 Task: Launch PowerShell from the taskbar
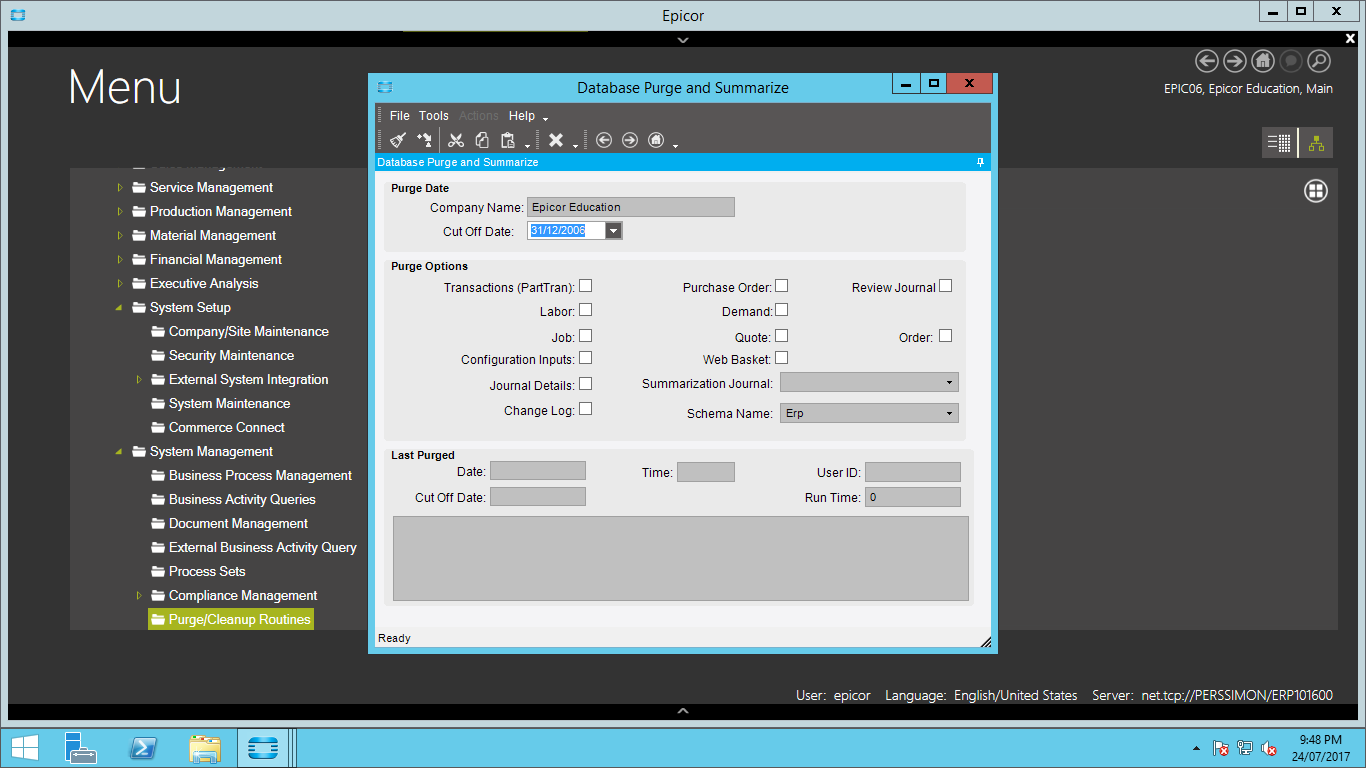[142, 748]
